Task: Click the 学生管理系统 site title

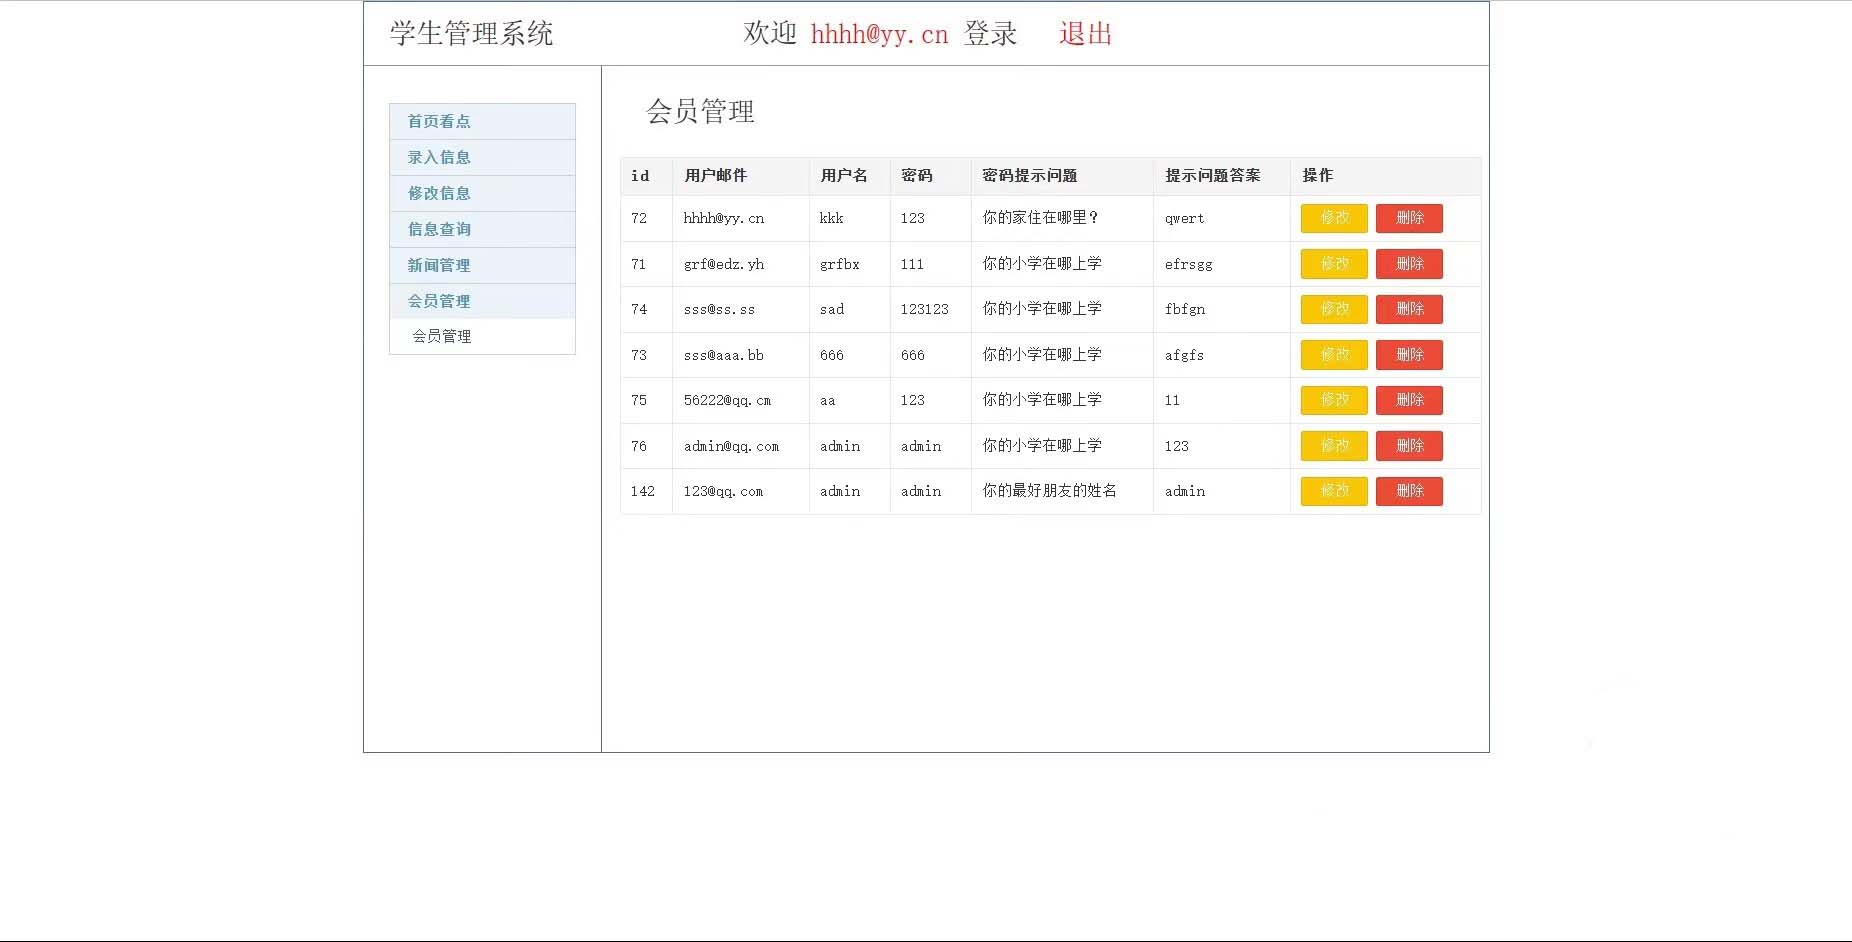Action: pyautogui.click(x=471, y=34)
